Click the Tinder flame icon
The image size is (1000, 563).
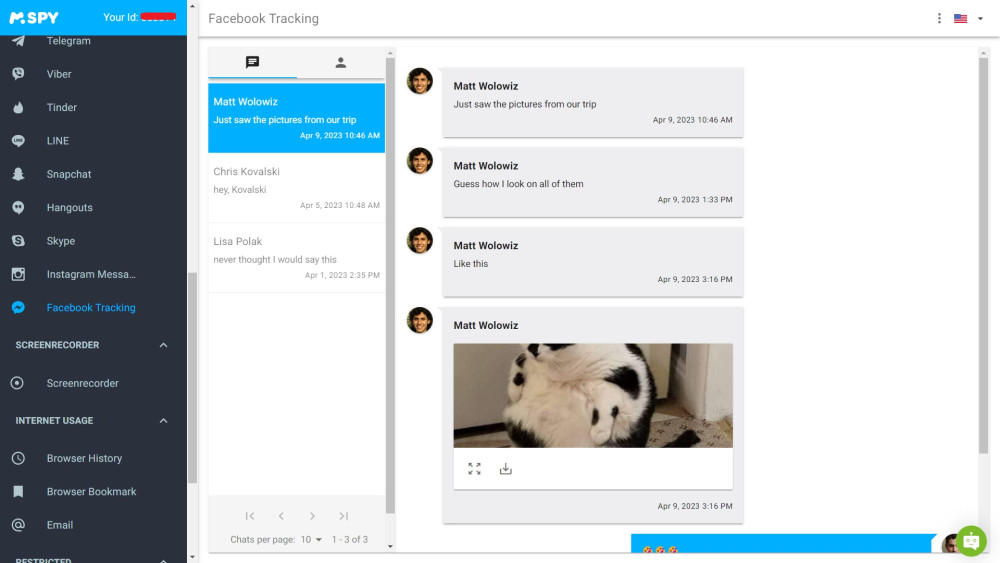(18, 107)
